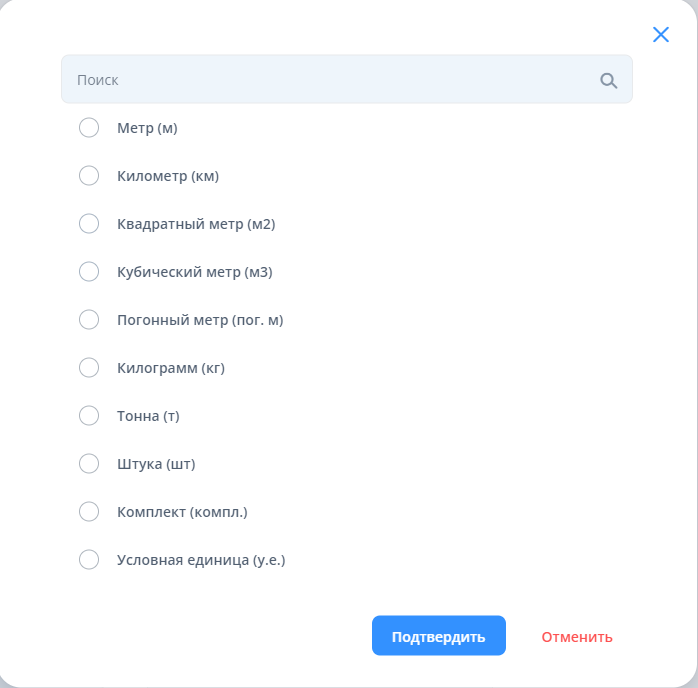
Task: Choose the Условная единица (у.е.) radio circle
Action: [89, 560]
